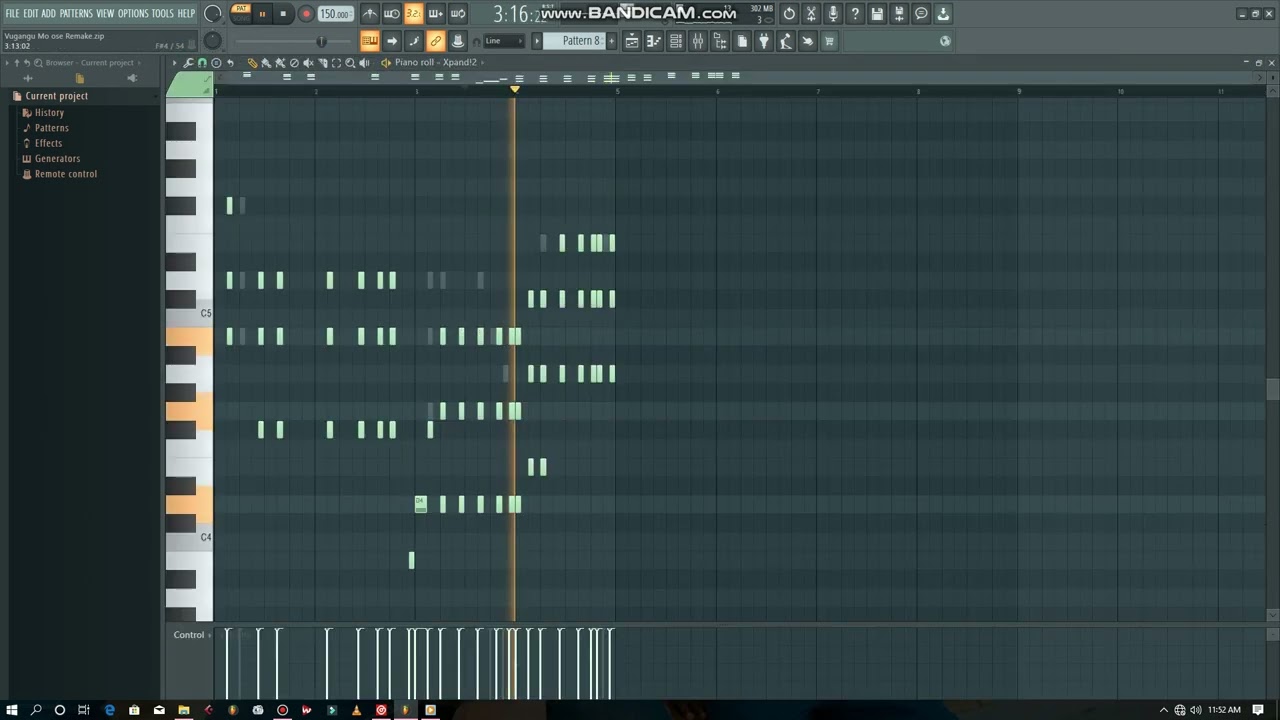Open the Piano roll - Xpand!2 target dropdown
This screenshot has height=720, width=1280.
point(435,63)
